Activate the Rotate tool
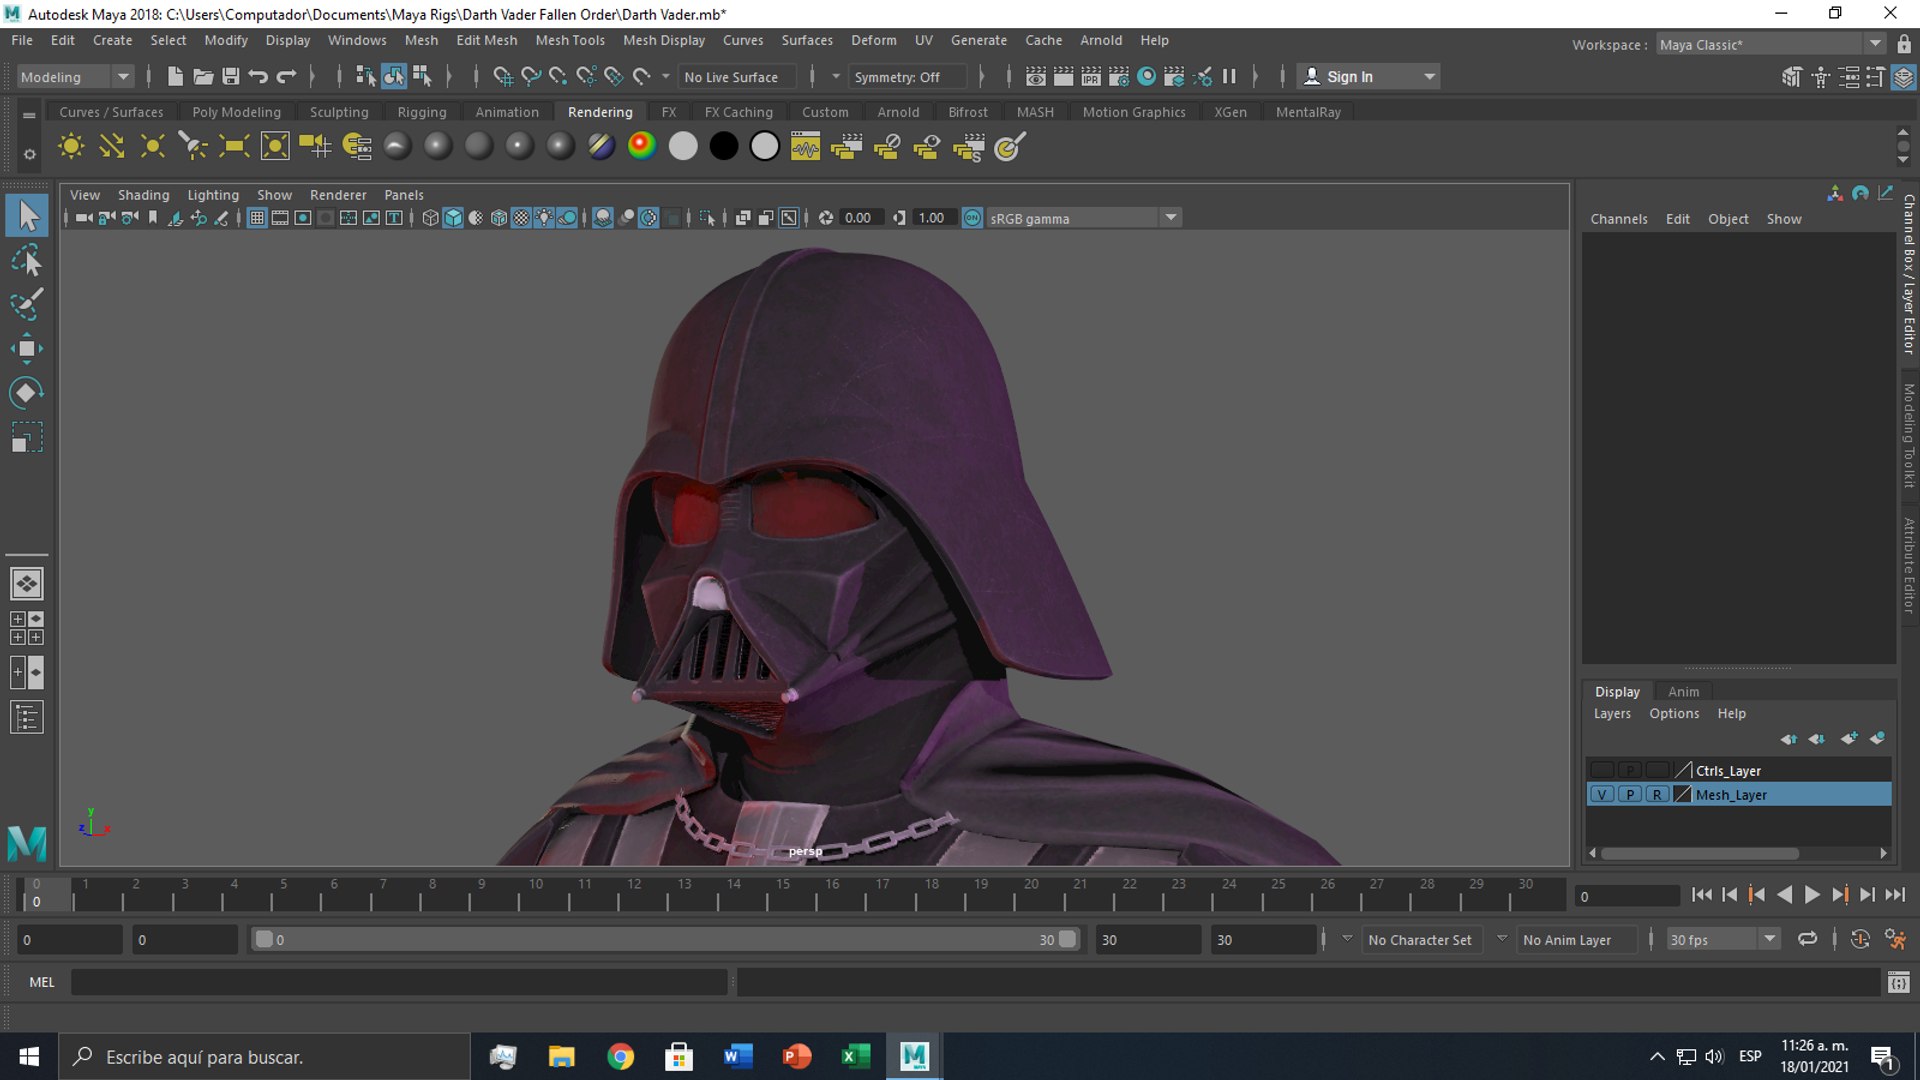The width and height of the screenshot is (1920, 1080). [x=27, y=392]
